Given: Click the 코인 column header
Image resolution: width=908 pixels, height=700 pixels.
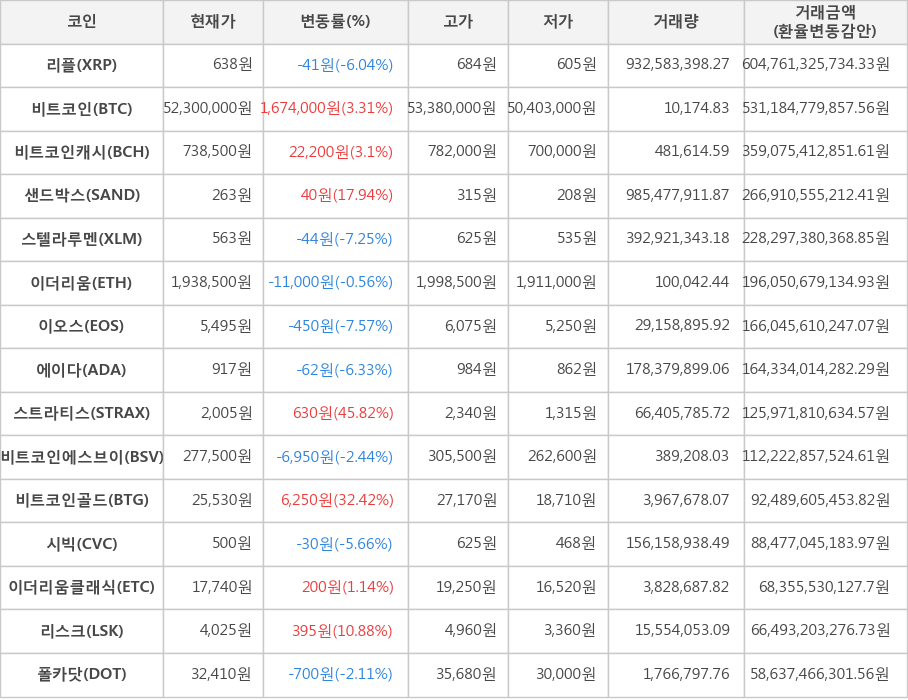Looking at the screenshot, I should [82, 22].
